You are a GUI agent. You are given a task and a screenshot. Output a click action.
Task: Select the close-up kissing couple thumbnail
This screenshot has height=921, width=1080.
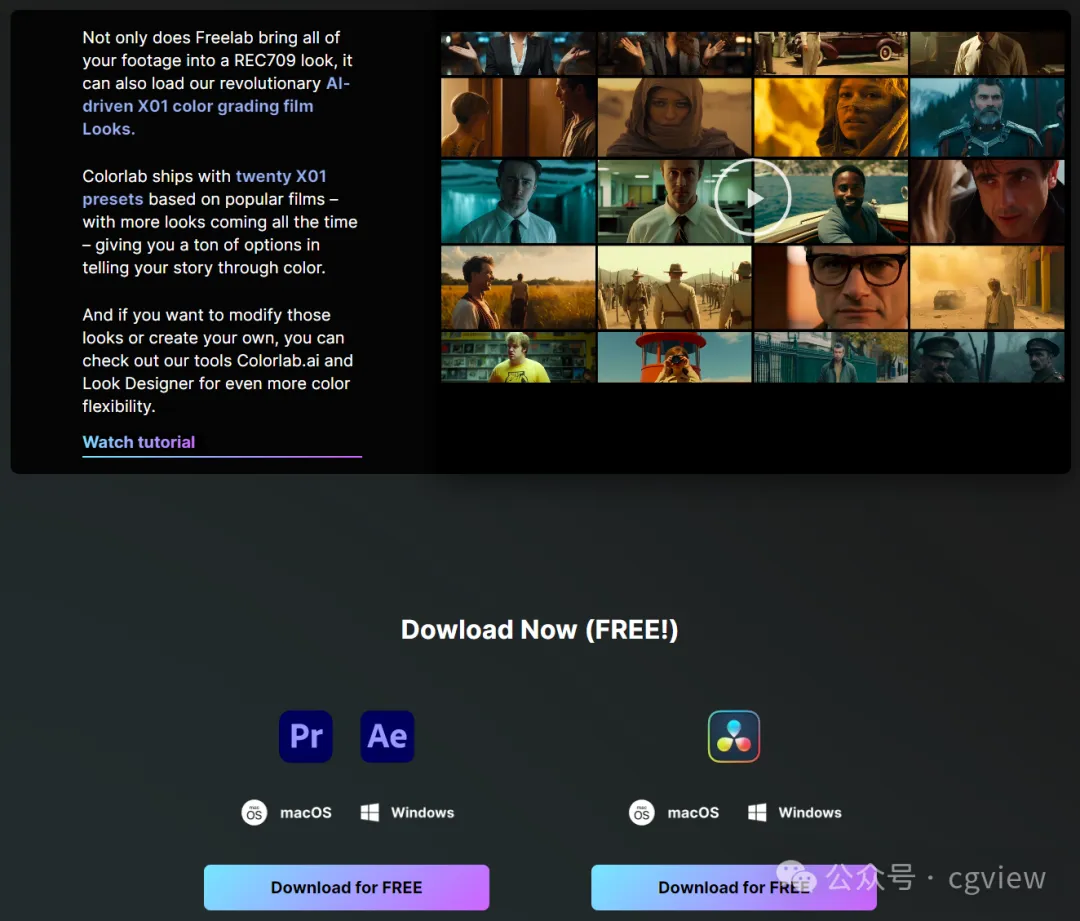[x=987, y=202]
